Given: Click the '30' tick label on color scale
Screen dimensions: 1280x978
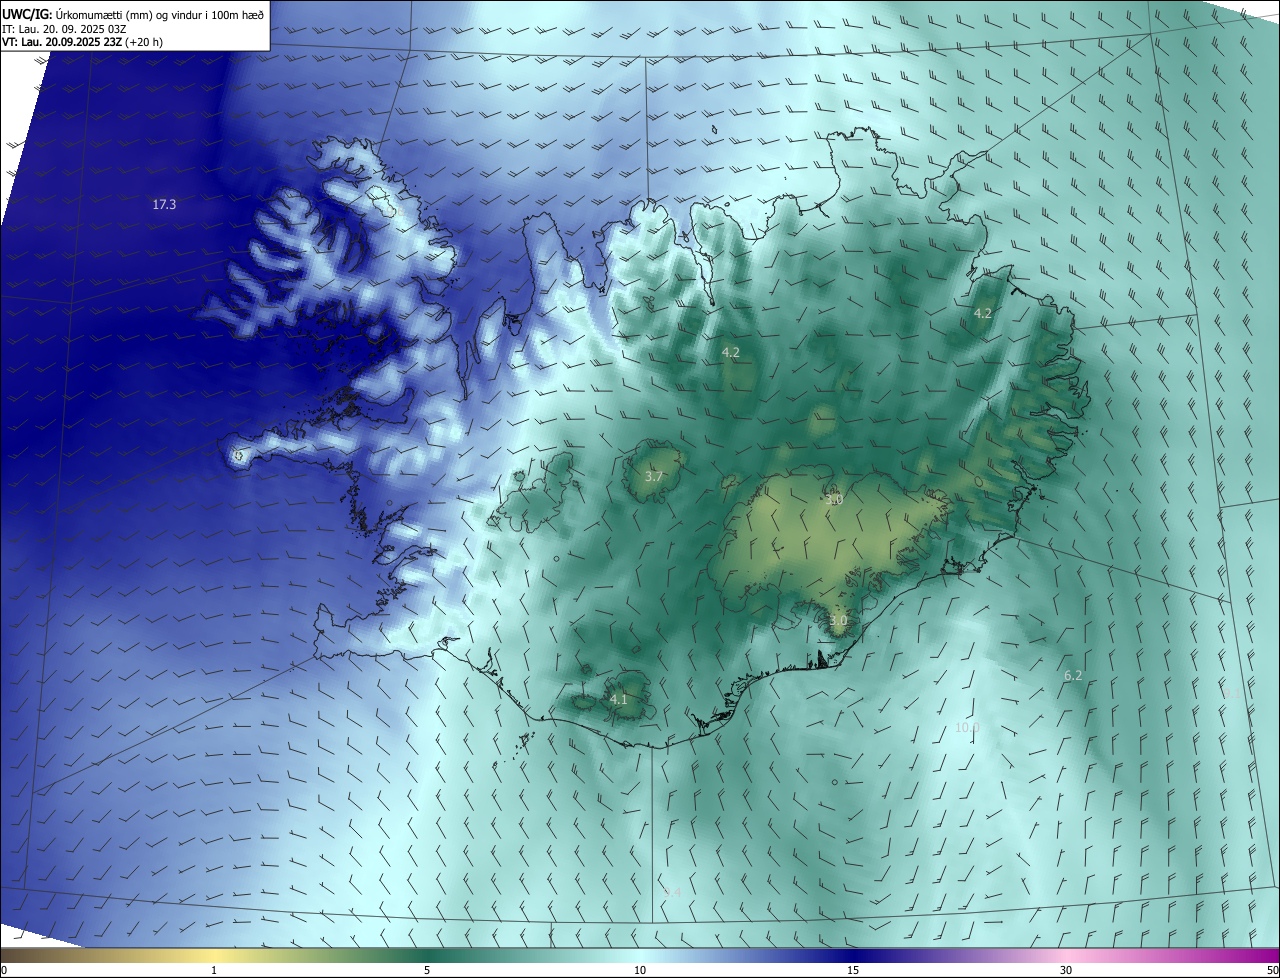Looking at the screenshot, I should [1066, 970].
